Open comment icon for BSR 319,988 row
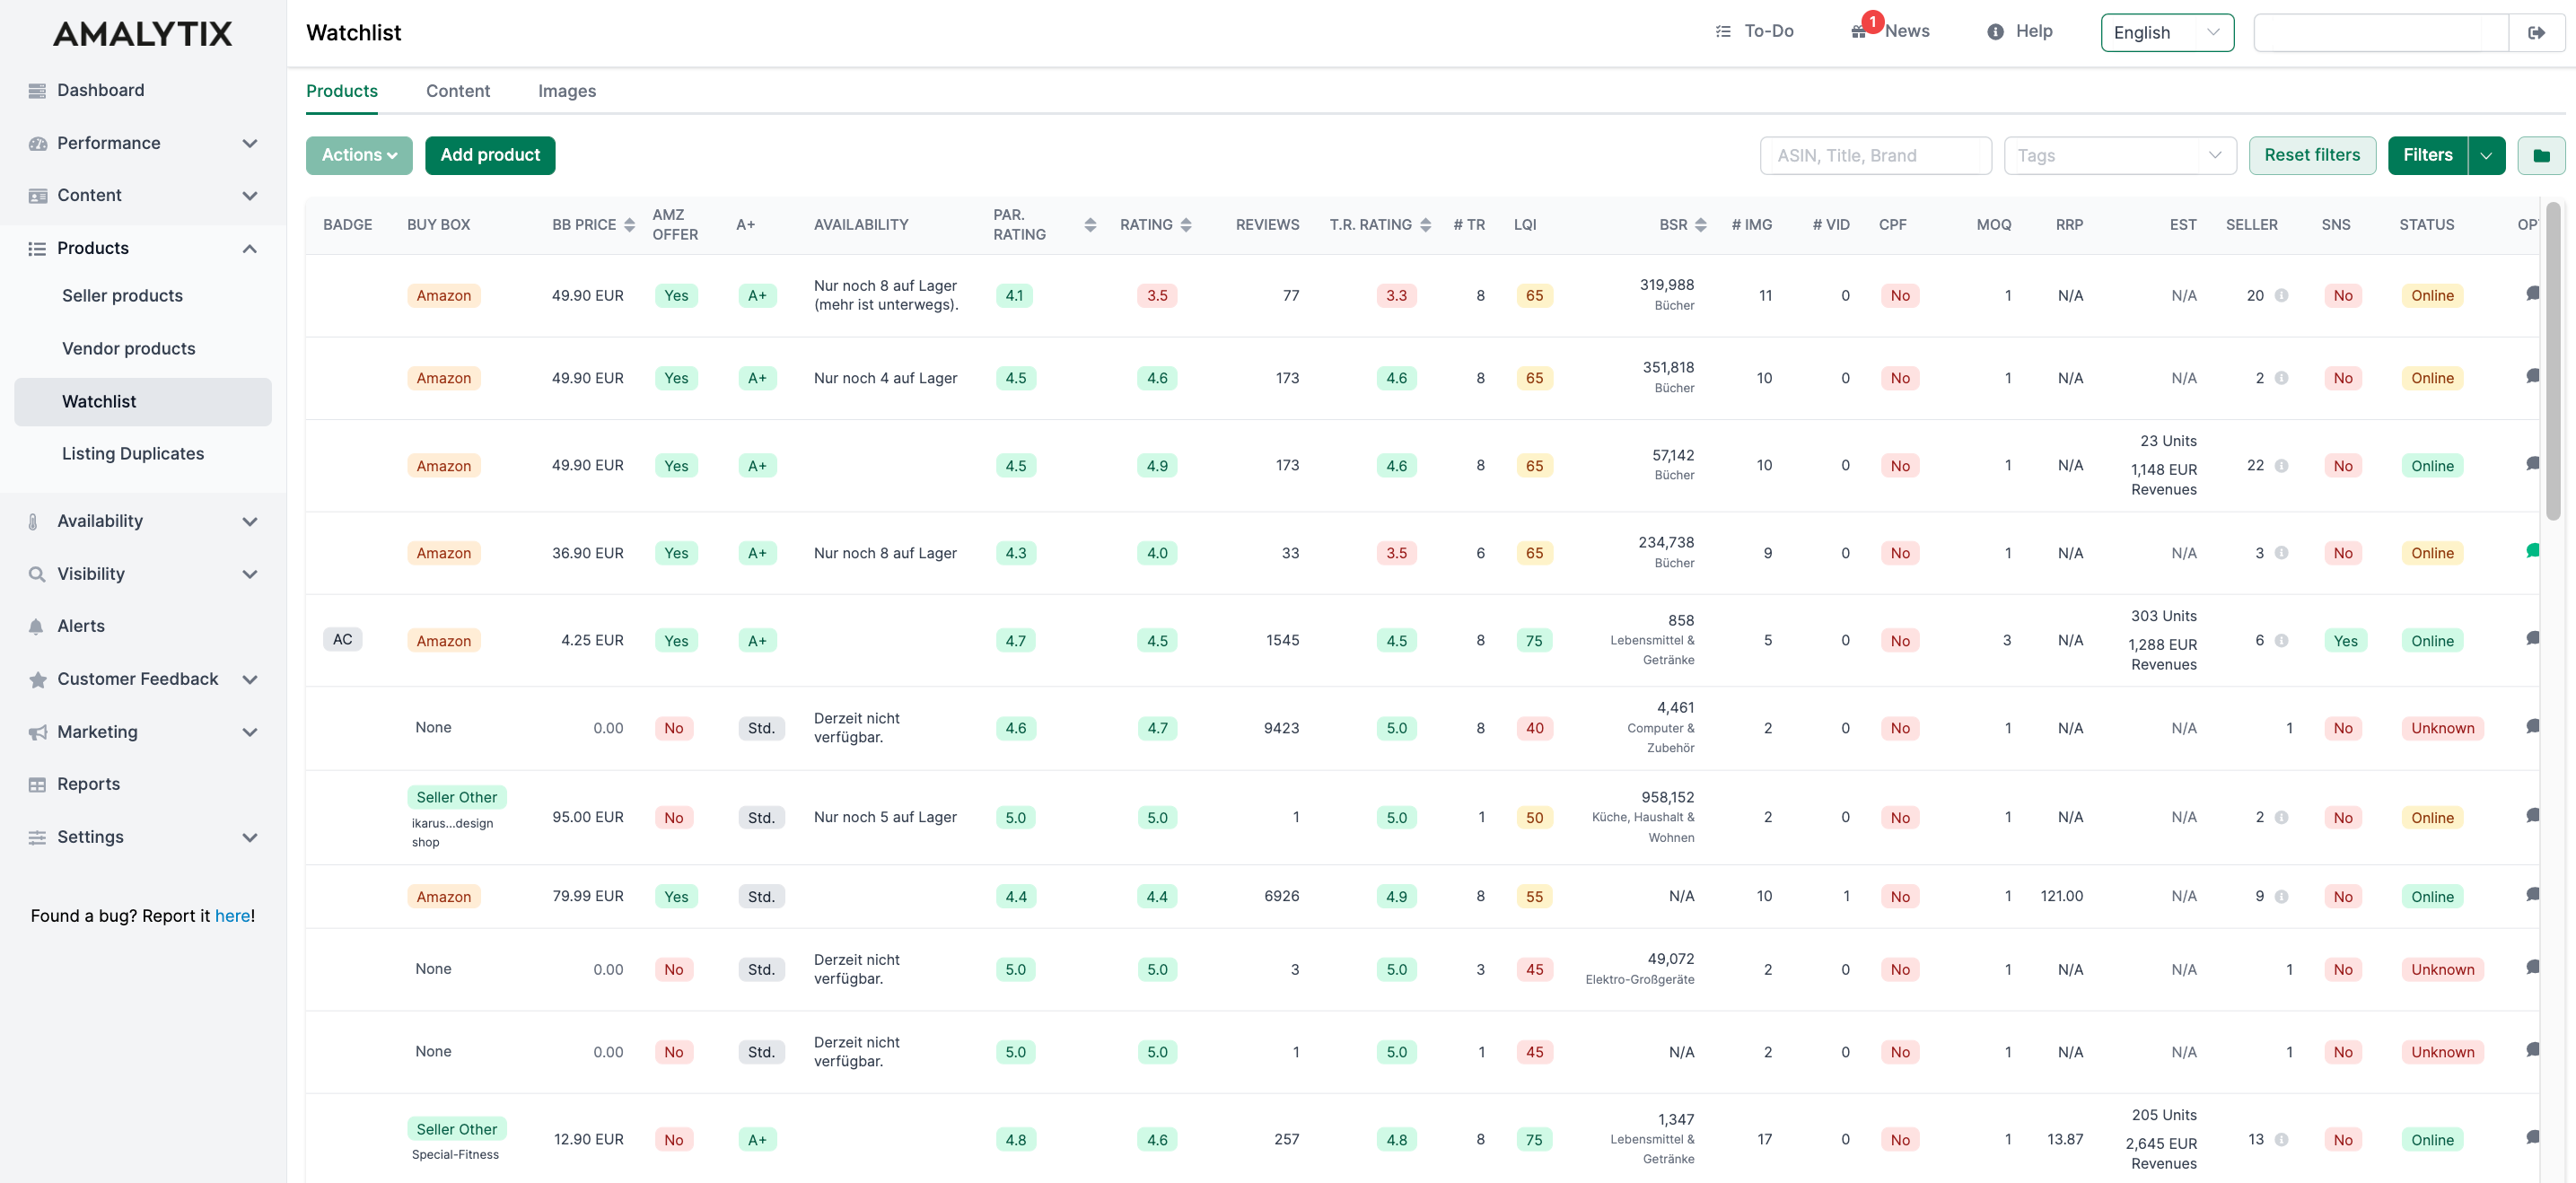The width and height of the screenshot is (2576, 1183). click(x=2532, y=294)
